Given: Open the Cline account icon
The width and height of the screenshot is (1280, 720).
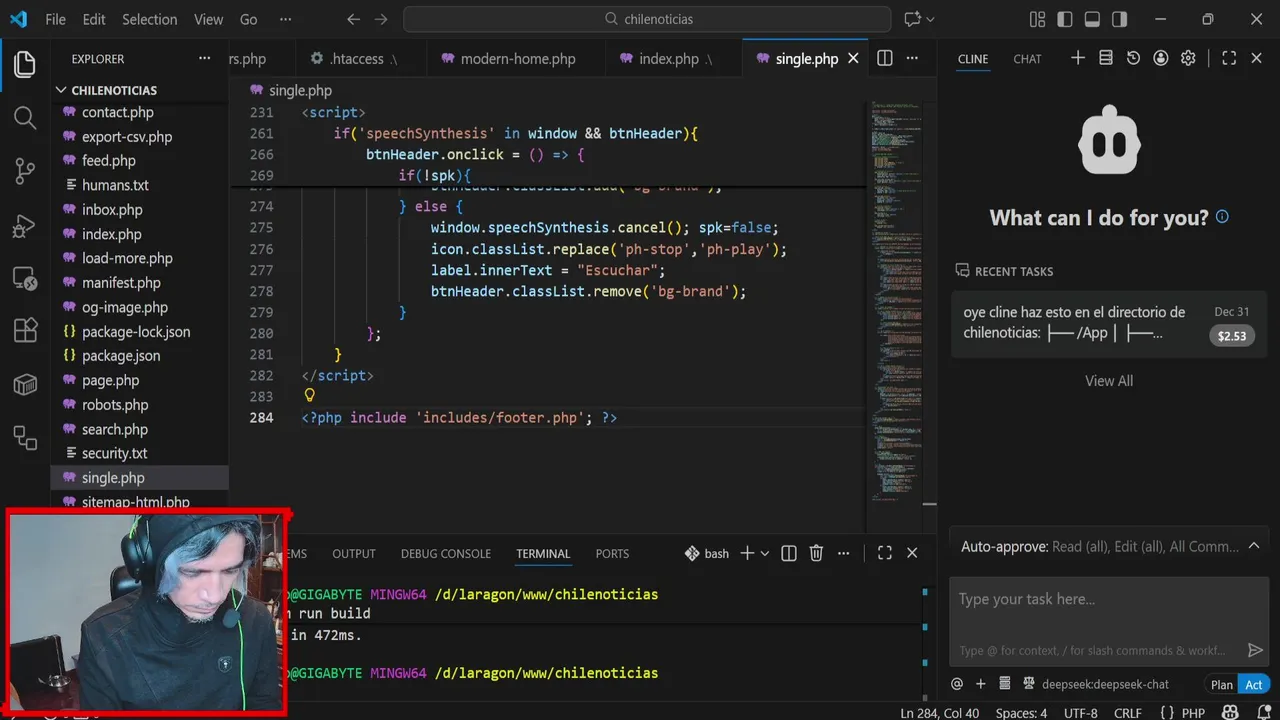Looking at the screenshot, I should (x=1161, y=59).
